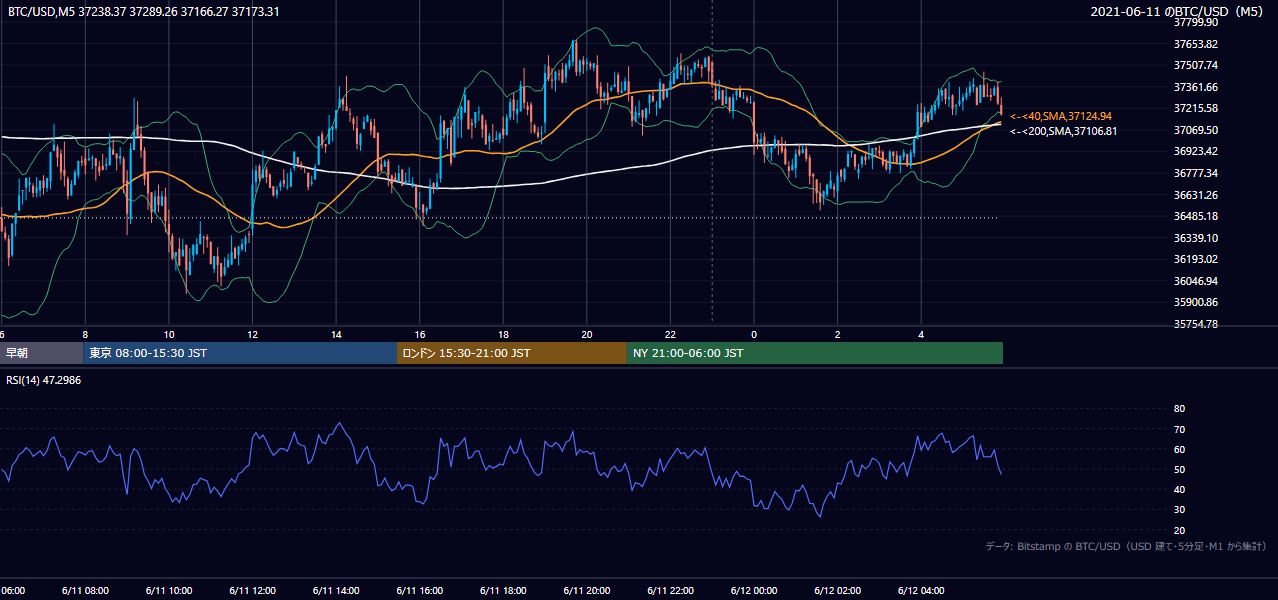Click RSI scale value 70
The image size is (1278, 600).
(x=1179, y=429)
